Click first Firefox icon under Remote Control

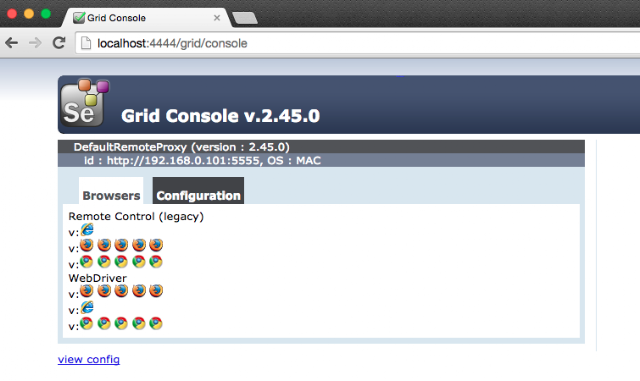[x=87, y=245]
